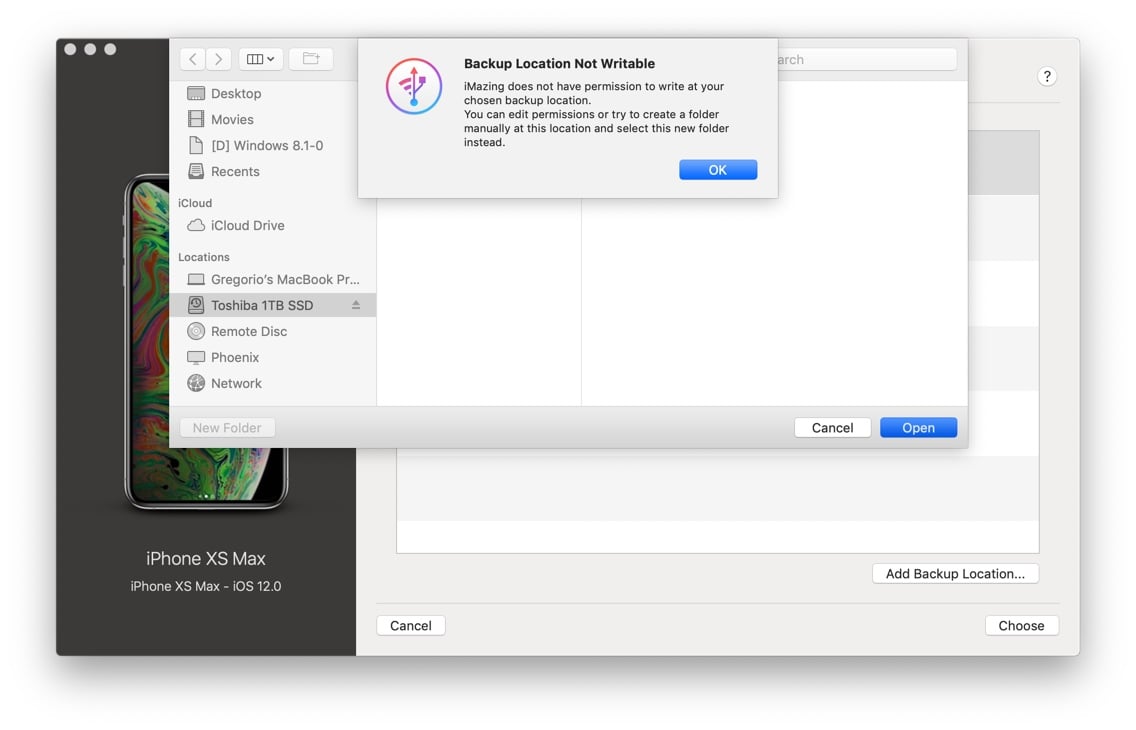Select Movies in the sidebar
The image size is (1136, 730).
click(x=272, y=119)
